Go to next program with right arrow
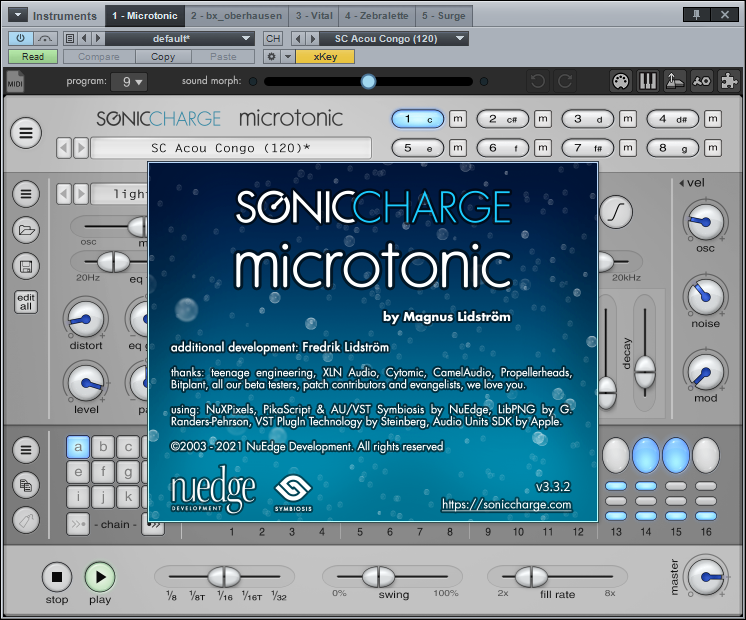This screenshot has width=746, height=620. pos(81,148)
